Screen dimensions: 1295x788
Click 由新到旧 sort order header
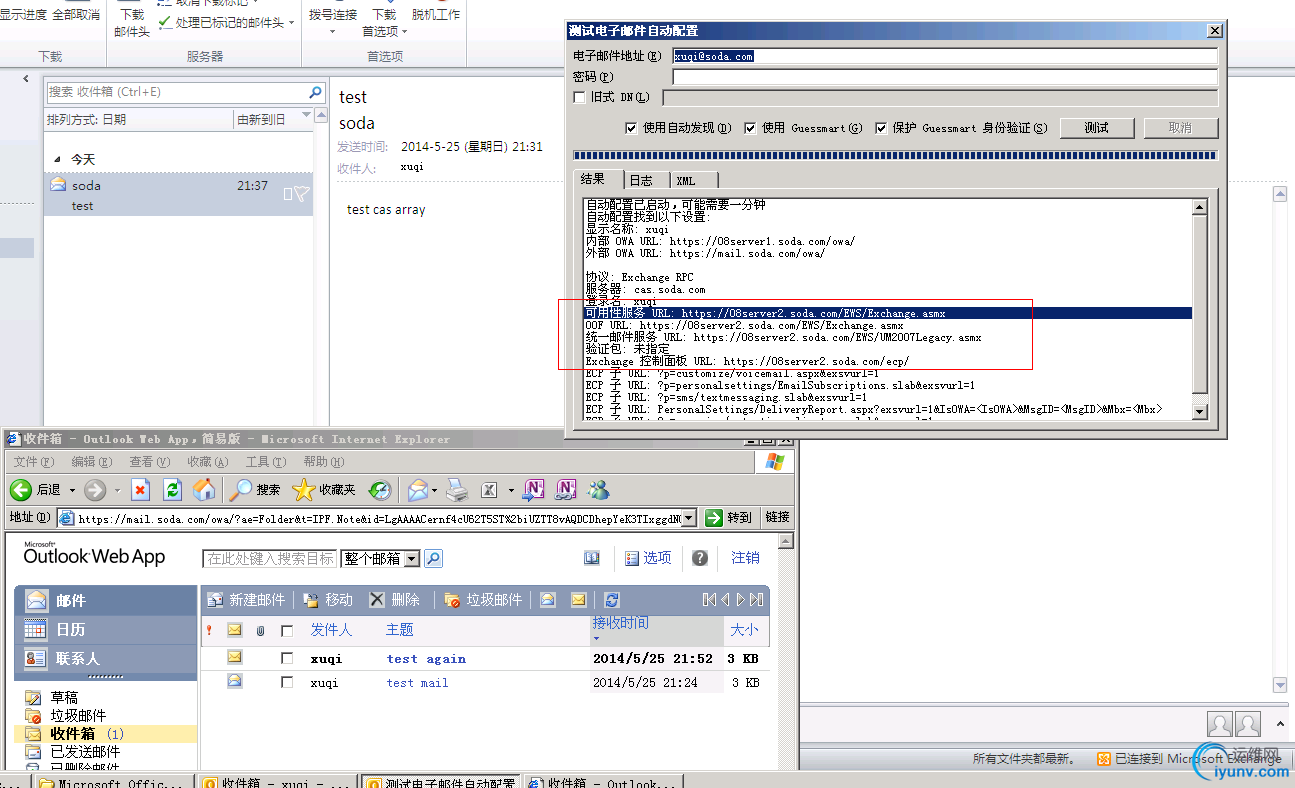pos(261,120)
